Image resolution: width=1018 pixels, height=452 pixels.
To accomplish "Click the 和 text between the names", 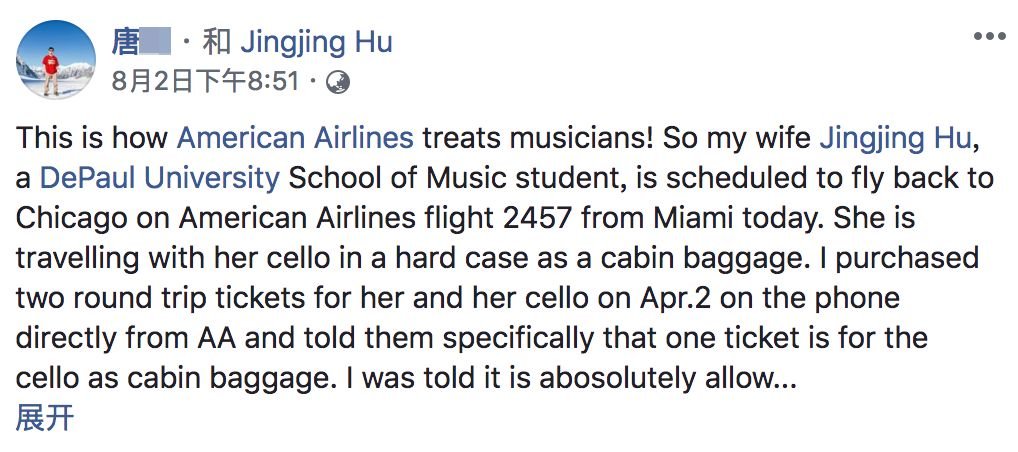I will pos(217,42).
